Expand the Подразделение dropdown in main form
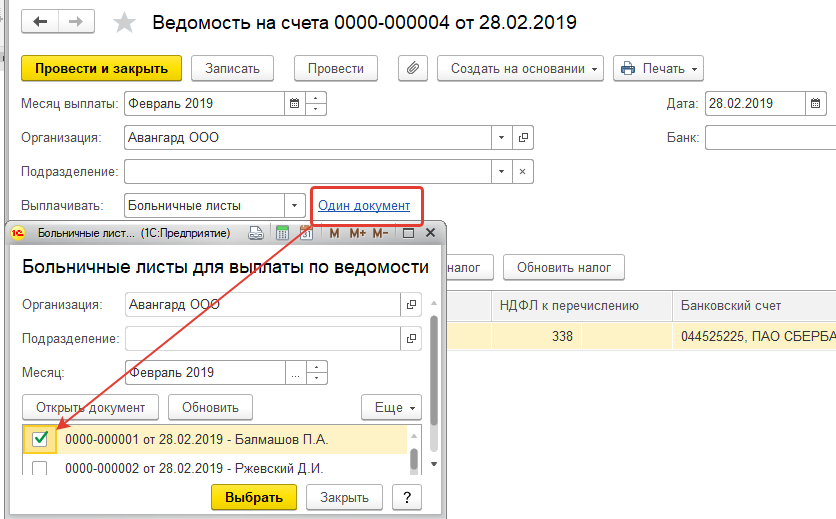 (x=501, y=172)
